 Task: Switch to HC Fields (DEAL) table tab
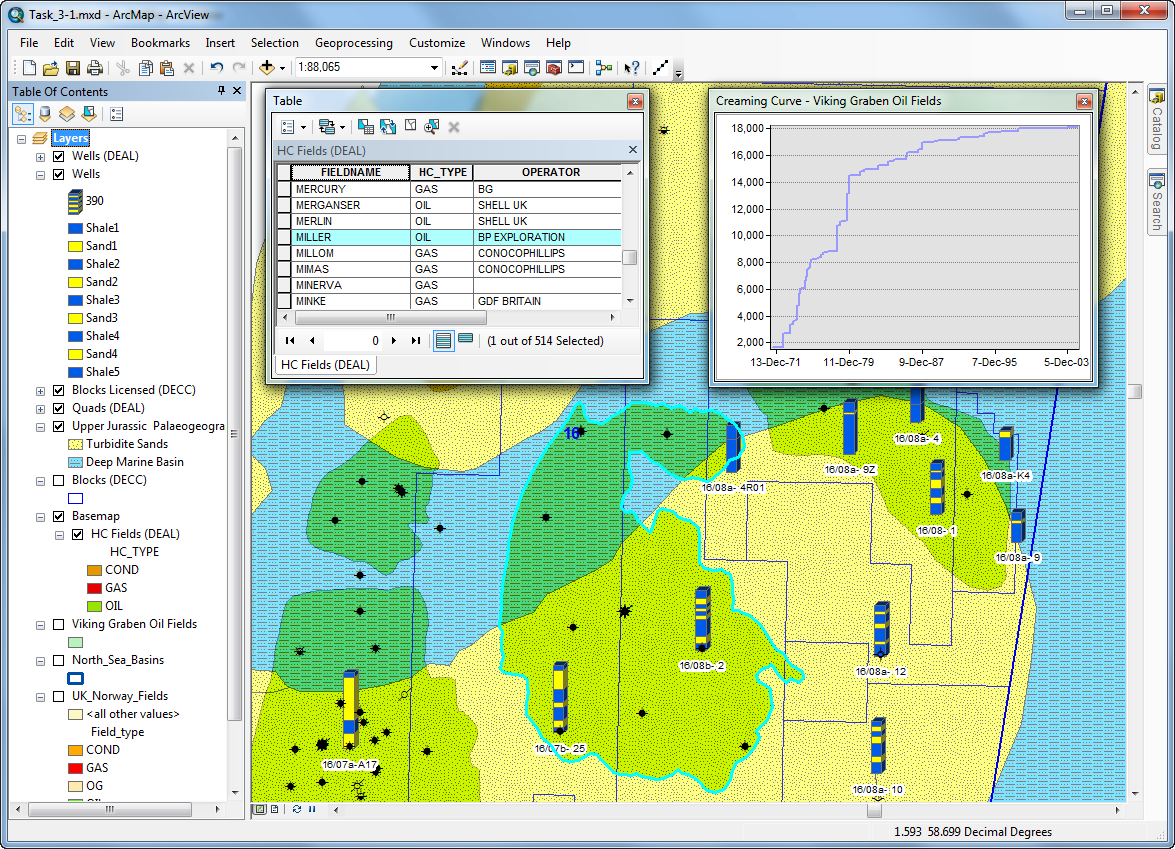(x=324, y=365)
